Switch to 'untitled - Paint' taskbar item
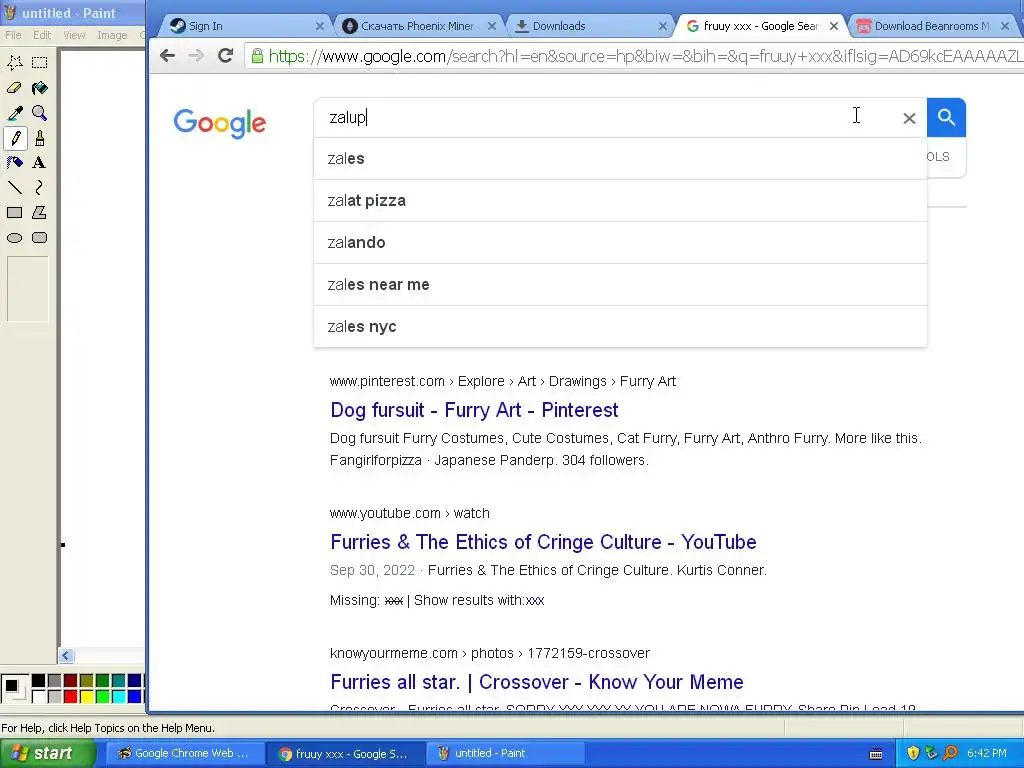Viewport: 1024px width, 768px height. [505, 753]
